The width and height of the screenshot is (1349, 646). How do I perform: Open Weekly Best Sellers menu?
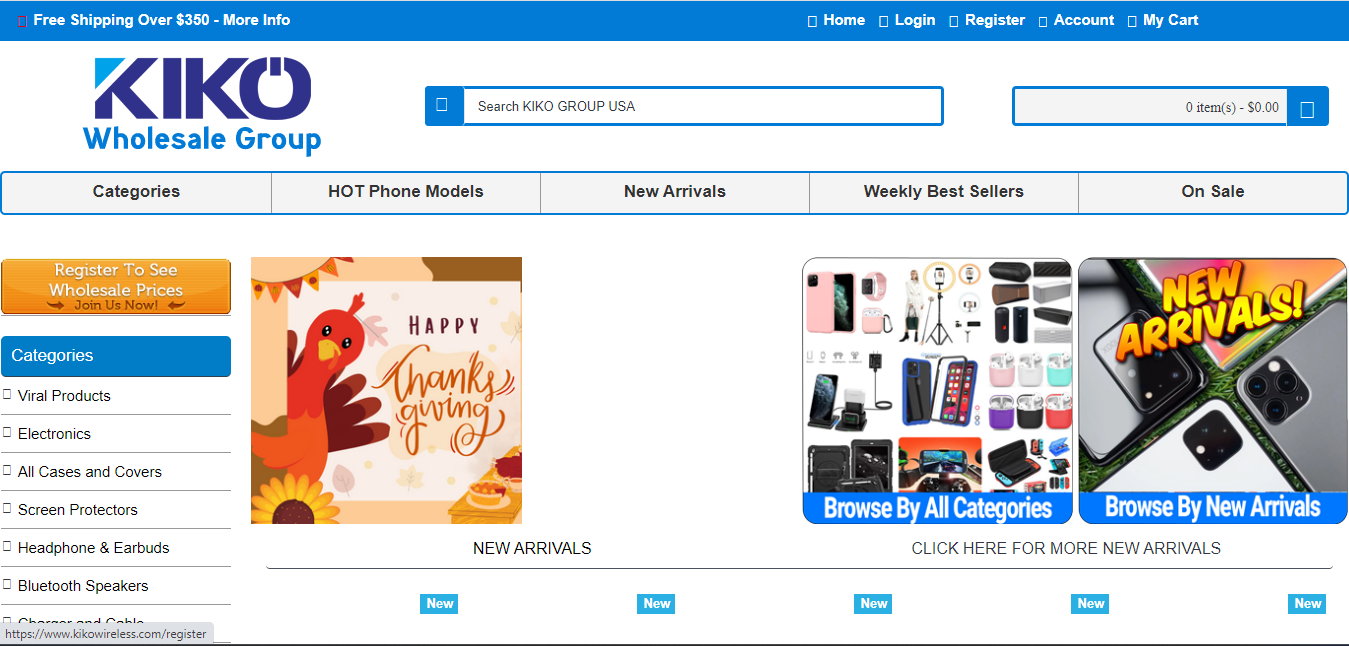pyautogui.click(x=944, y=192)
